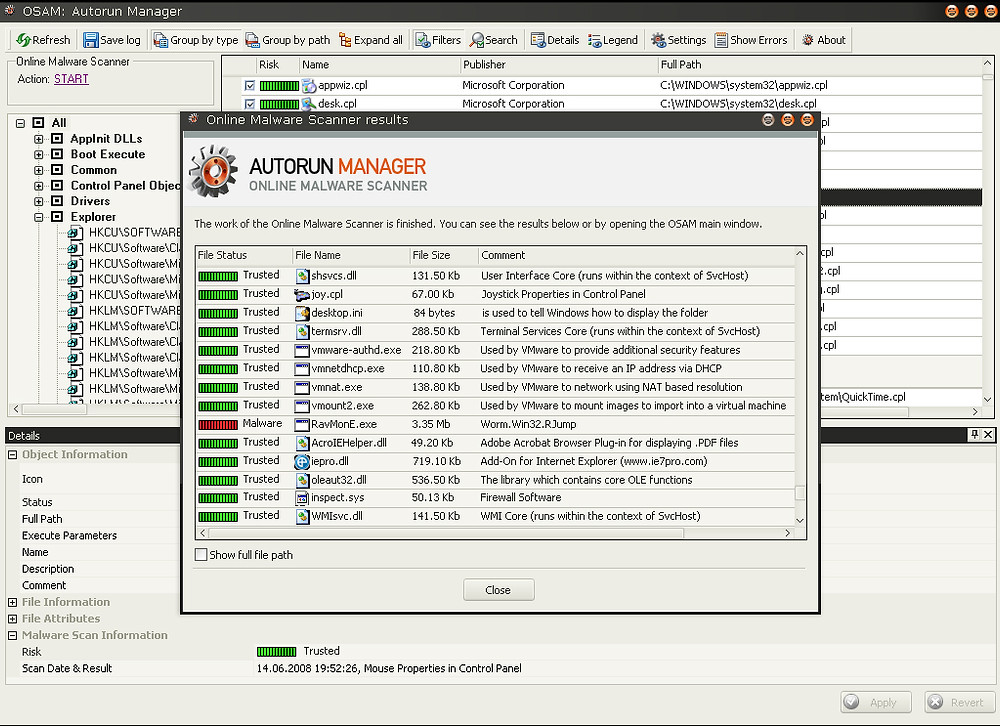
Task: Click the Revert button
Action: coord(959,702)
